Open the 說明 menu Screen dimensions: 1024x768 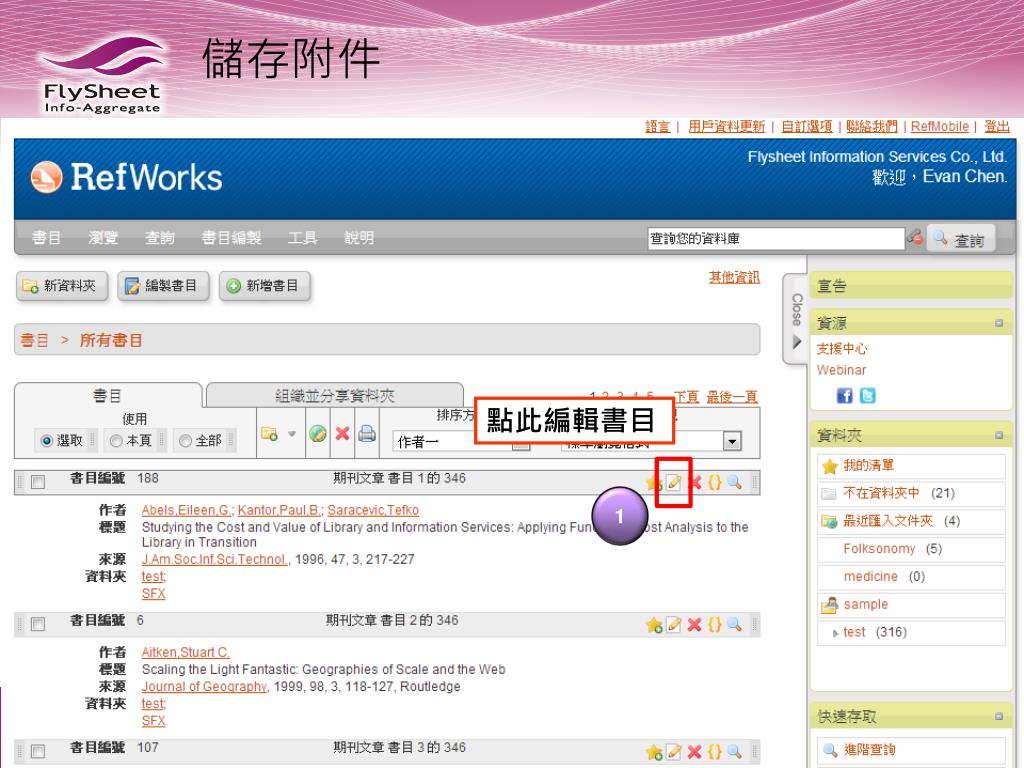click(x=359, y=238)
